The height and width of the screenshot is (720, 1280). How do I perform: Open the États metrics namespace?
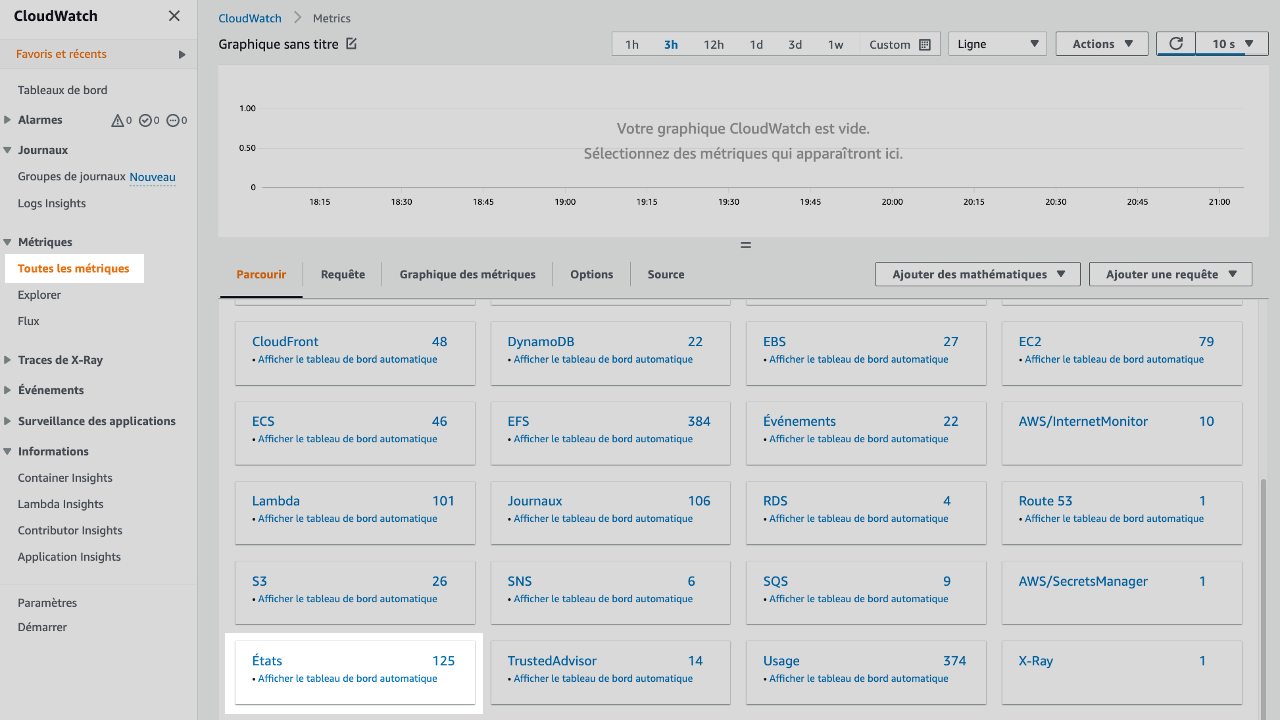click(267, 661)
